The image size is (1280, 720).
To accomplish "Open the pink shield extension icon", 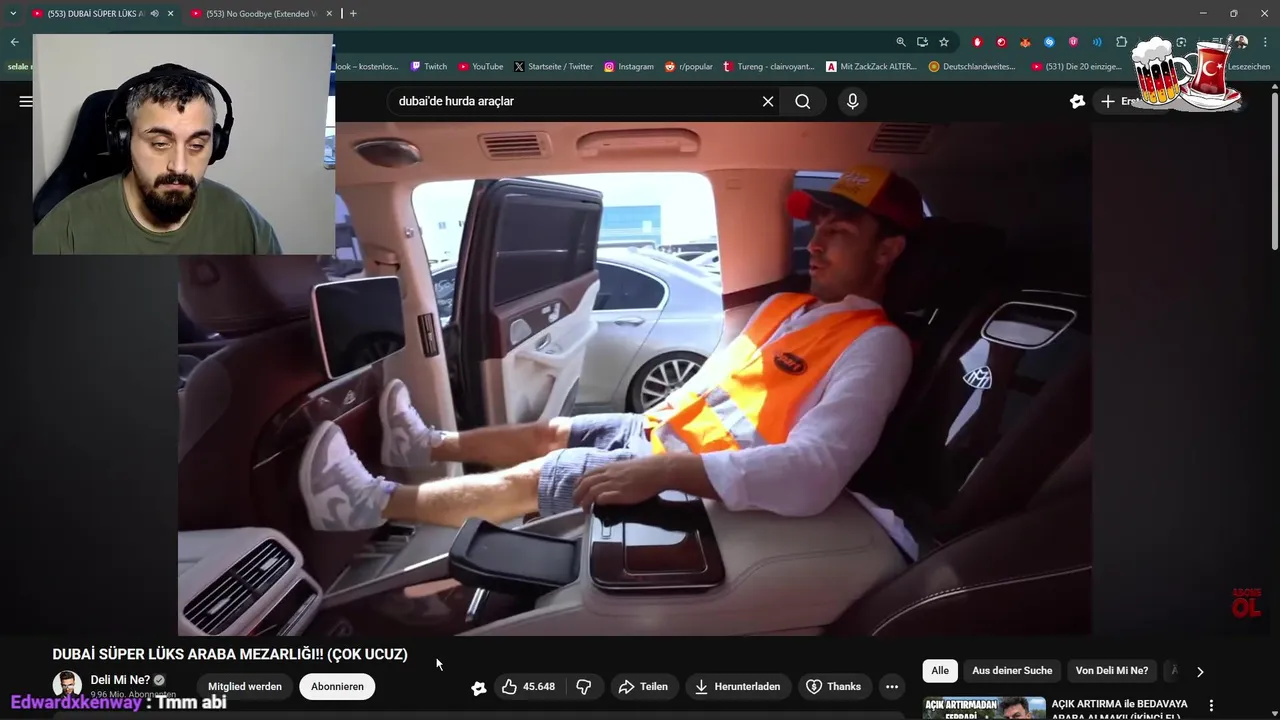I will click(x=1073, y=42).
